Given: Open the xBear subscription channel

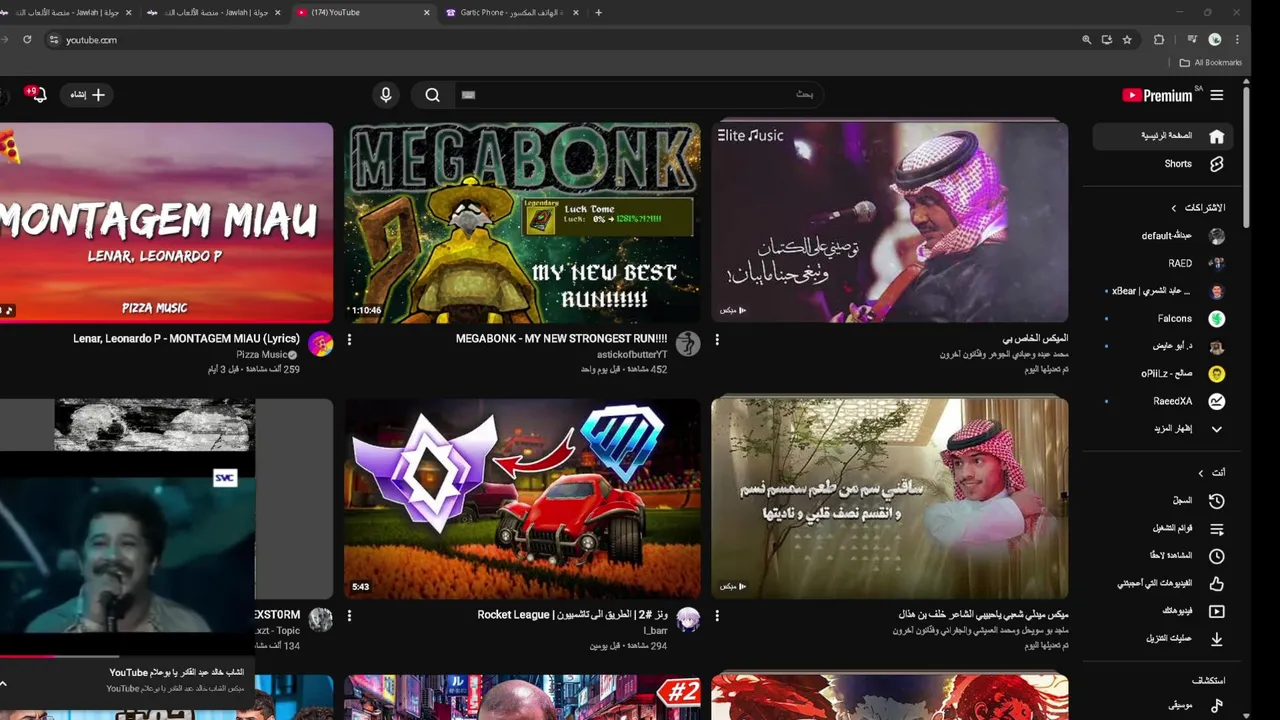Looking at the screenshot, I should (1162, 291).
